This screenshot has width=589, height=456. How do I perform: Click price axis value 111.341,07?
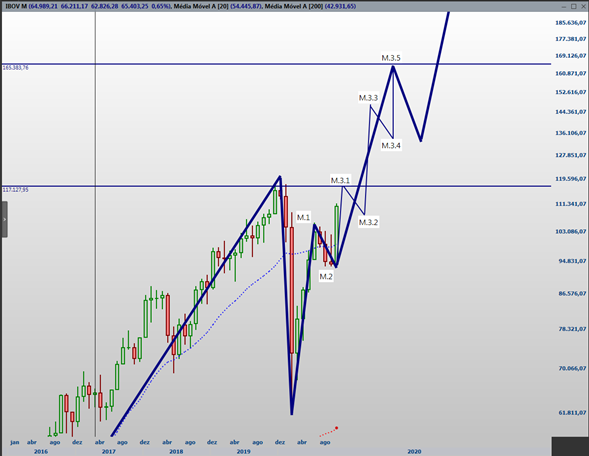[x=571, y=204]
